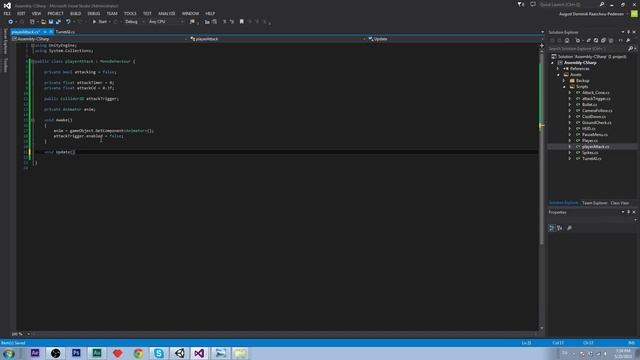Switch to the Turret editor tab
Screen dimensions: 640x360
65,32
